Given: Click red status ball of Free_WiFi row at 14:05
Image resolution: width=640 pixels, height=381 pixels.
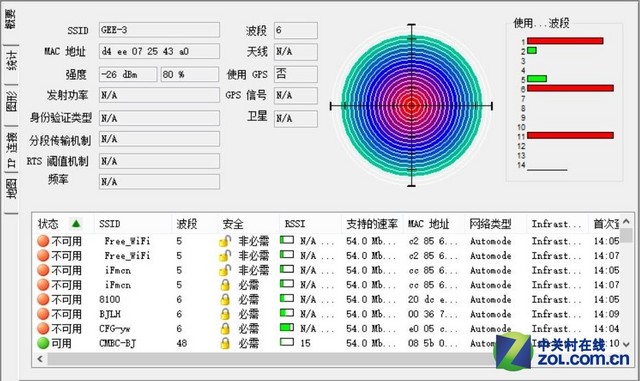Looking at the screenshot, I should coord(43,241).
